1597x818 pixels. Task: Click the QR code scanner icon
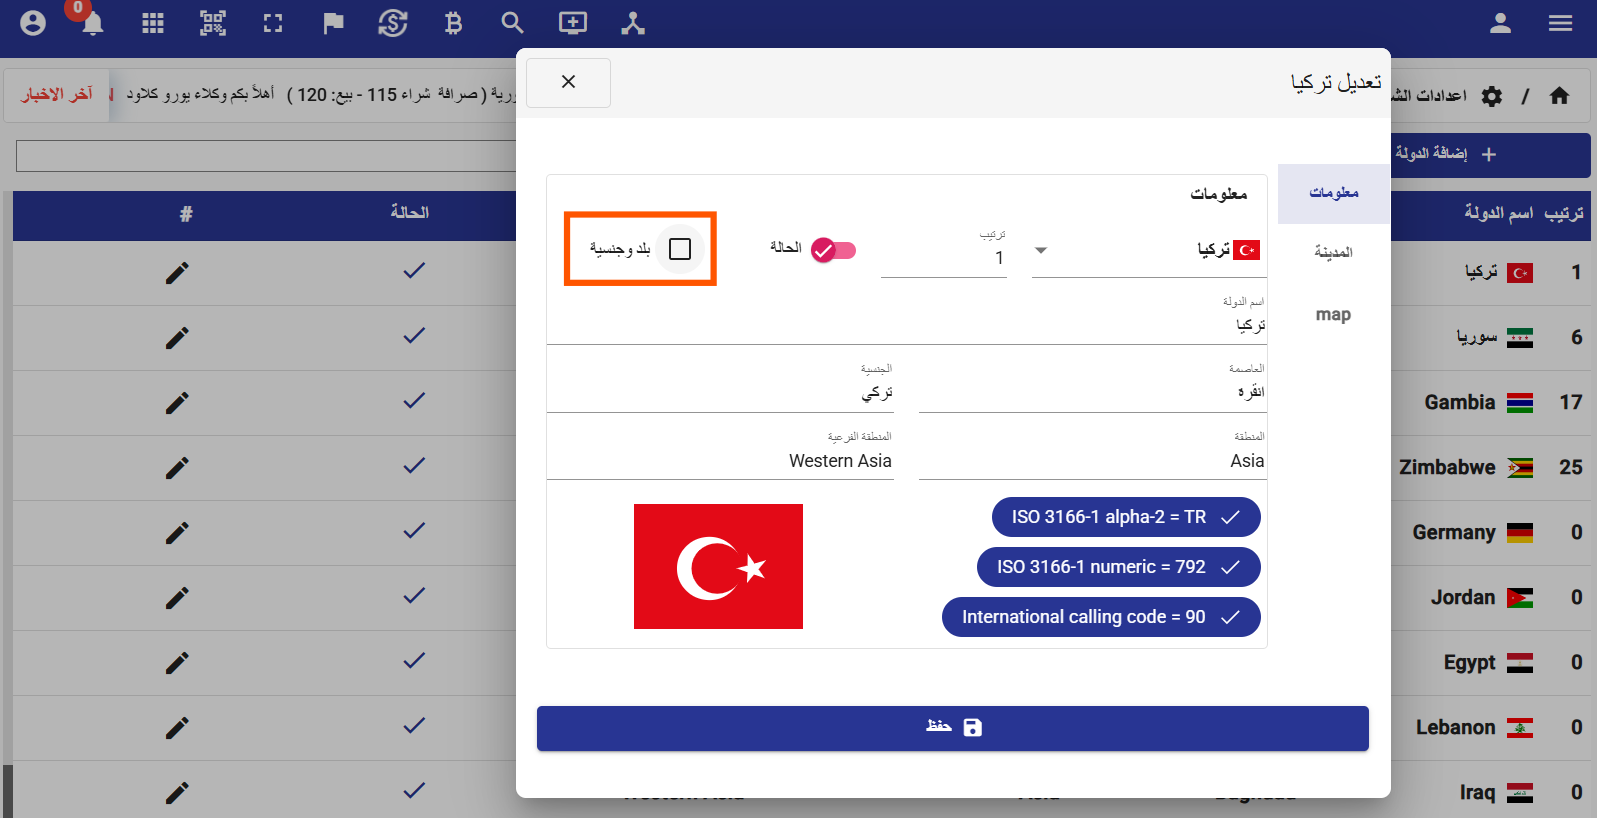click(x=213, y=24)
